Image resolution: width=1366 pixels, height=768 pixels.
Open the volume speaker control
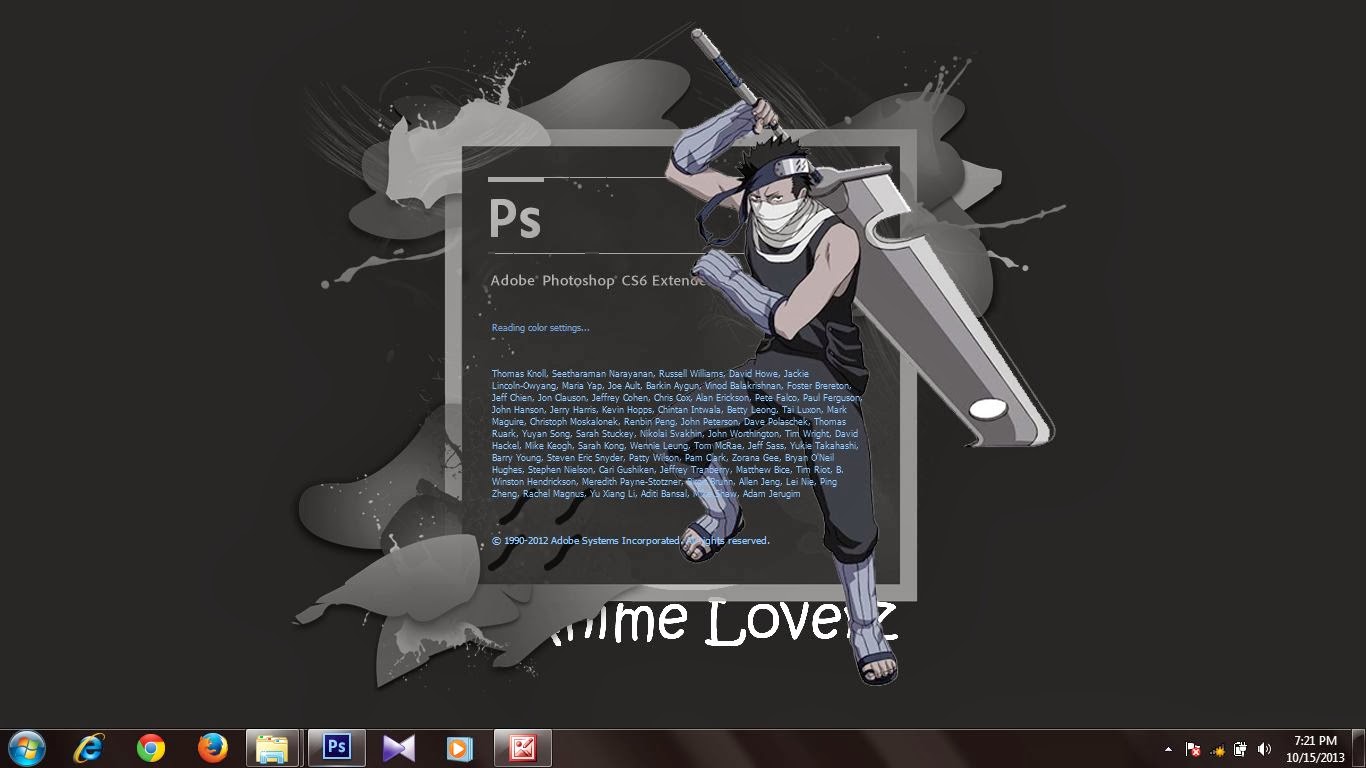[1264, 749]
